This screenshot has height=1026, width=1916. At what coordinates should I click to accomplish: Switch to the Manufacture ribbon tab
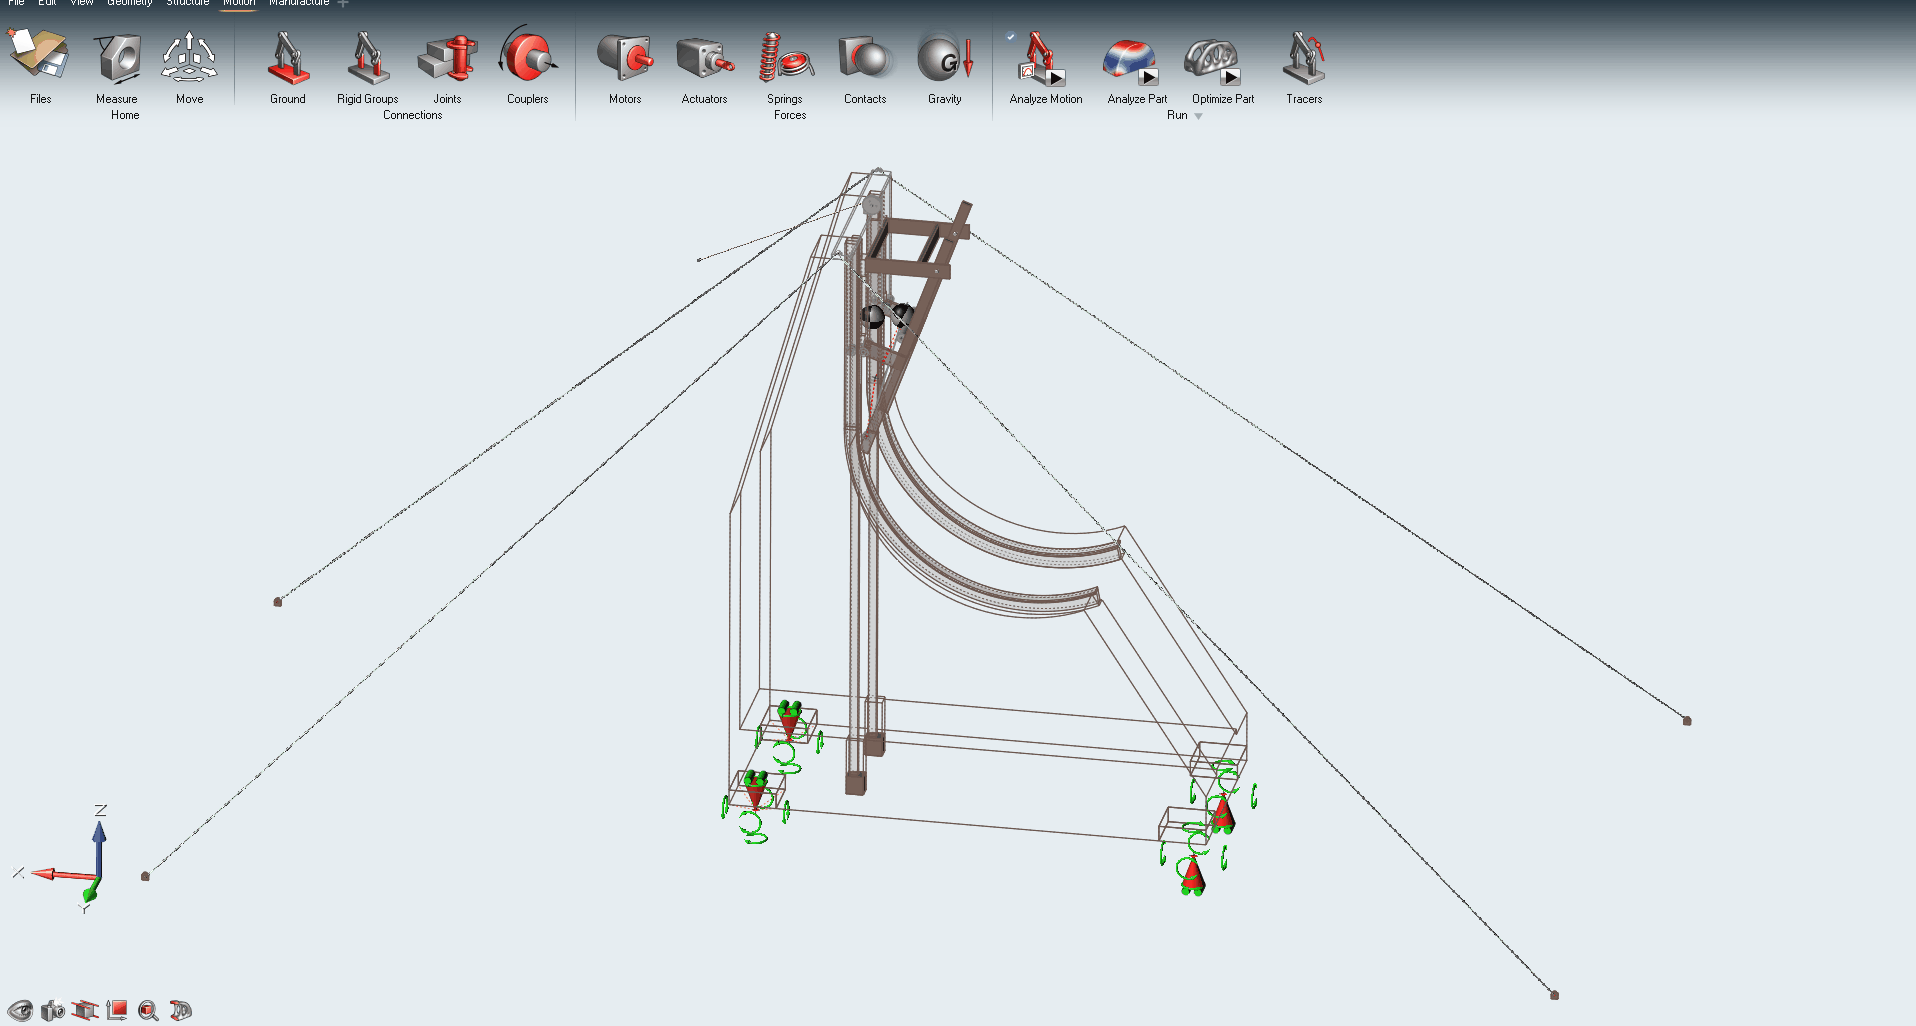pos(299,3)
